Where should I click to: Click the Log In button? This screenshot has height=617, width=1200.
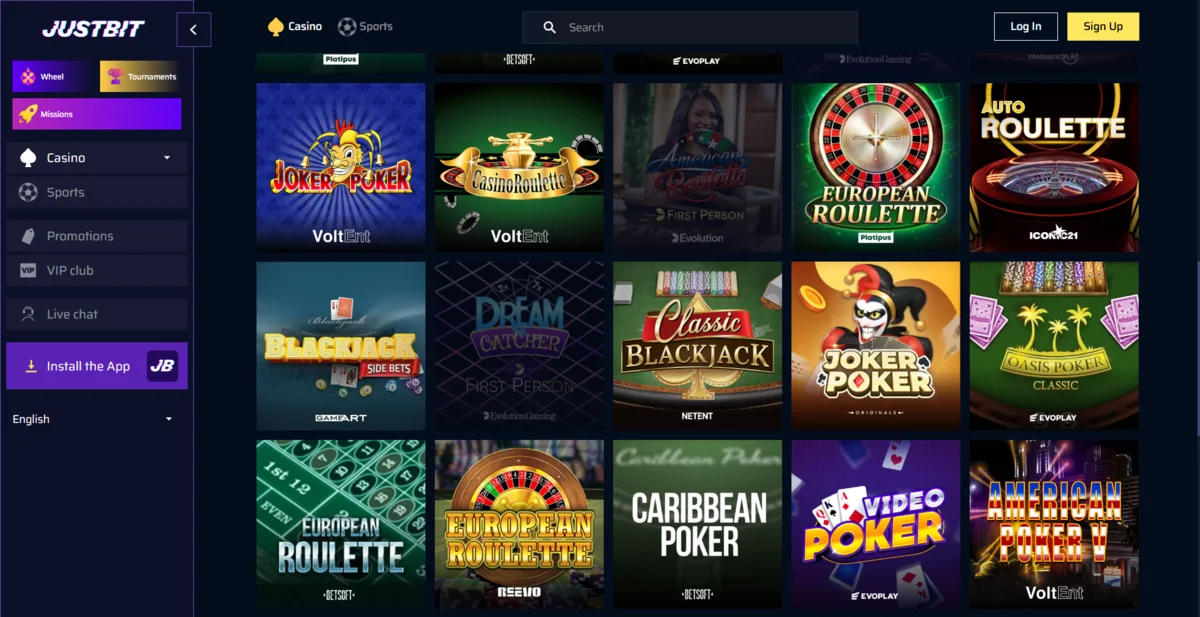pos(1026,27)
